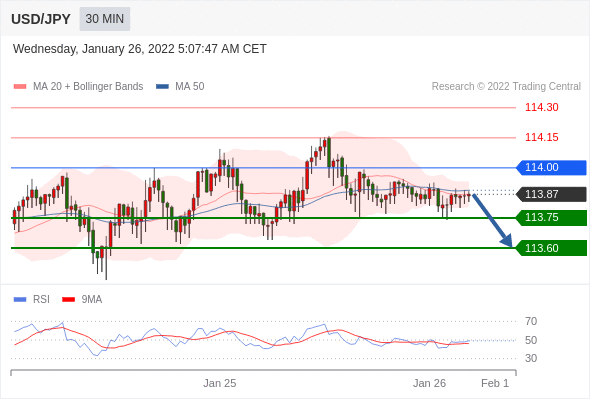Click the RSI 50 level label

[x=531, y=340]
